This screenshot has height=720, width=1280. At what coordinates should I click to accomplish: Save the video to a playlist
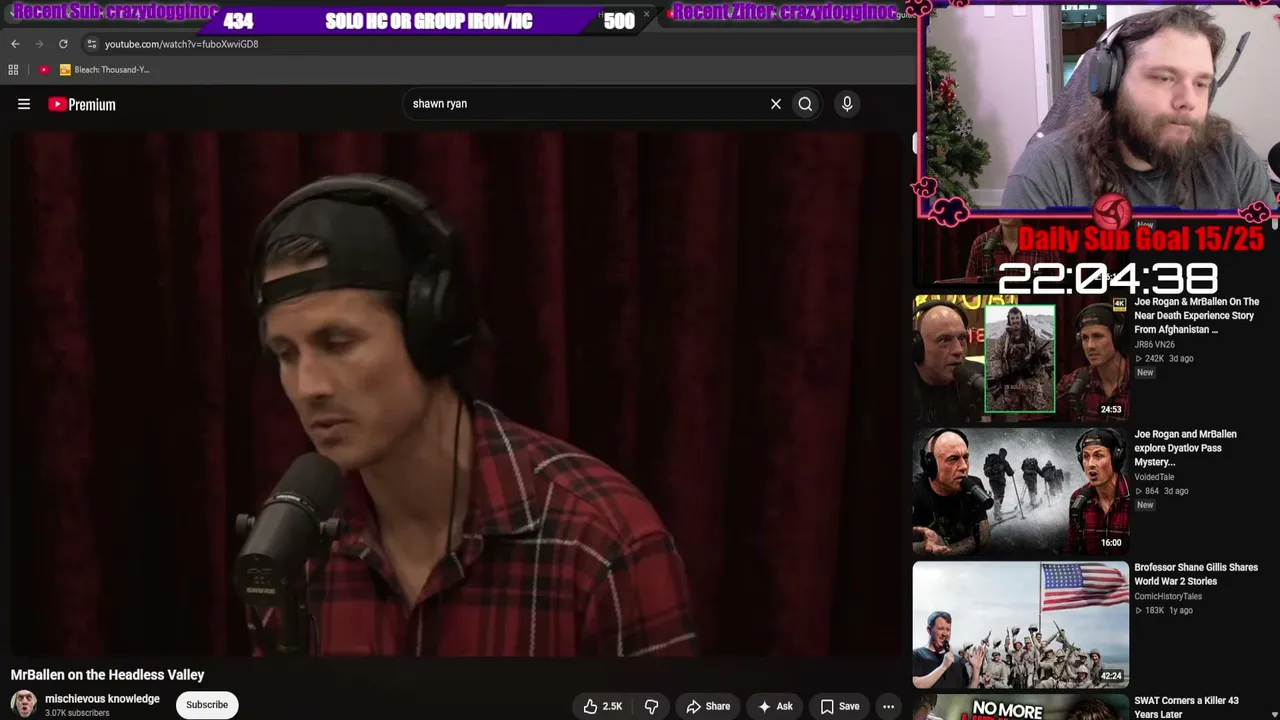pyautogui.click(x=840, y=706)
